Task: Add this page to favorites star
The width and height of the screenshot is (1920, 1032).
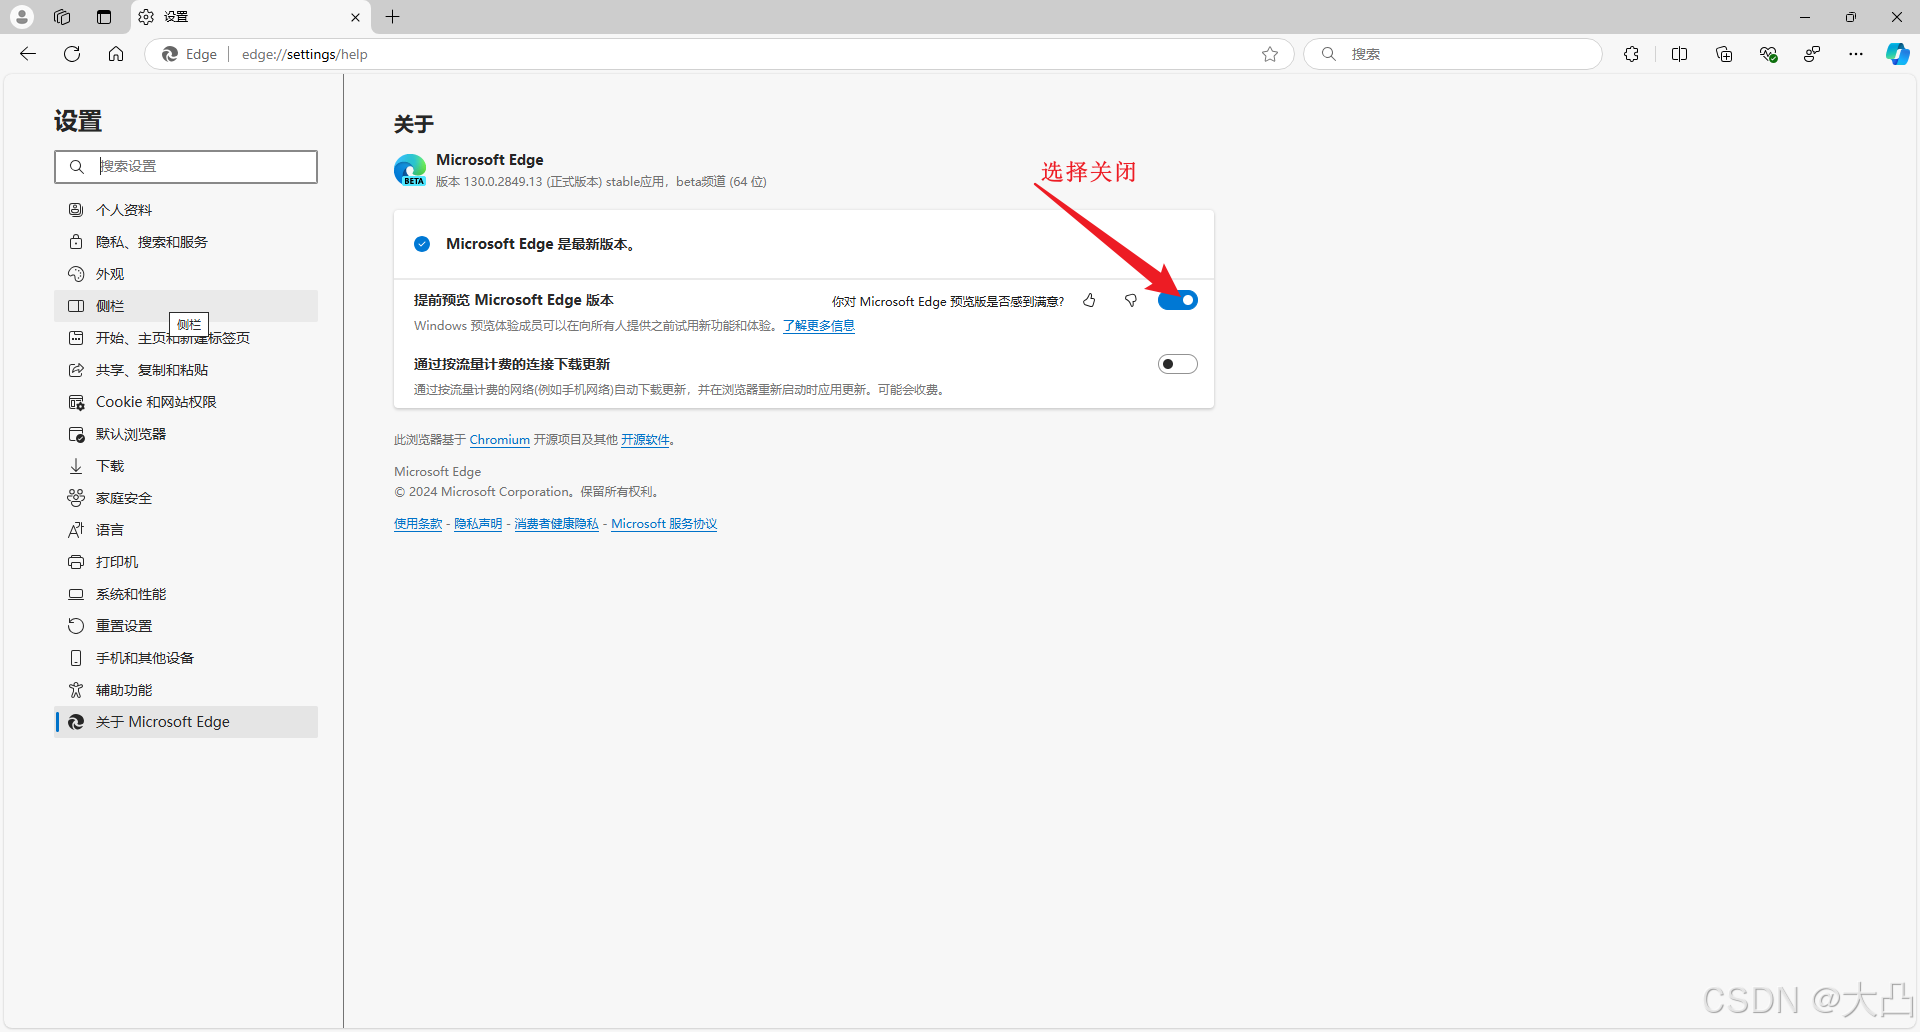Action: (1270, 54)
